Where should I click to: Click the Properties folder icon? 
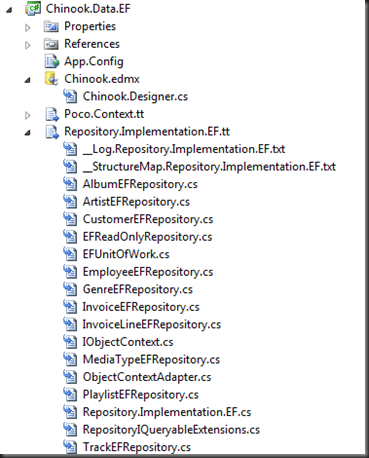point(51,26)
